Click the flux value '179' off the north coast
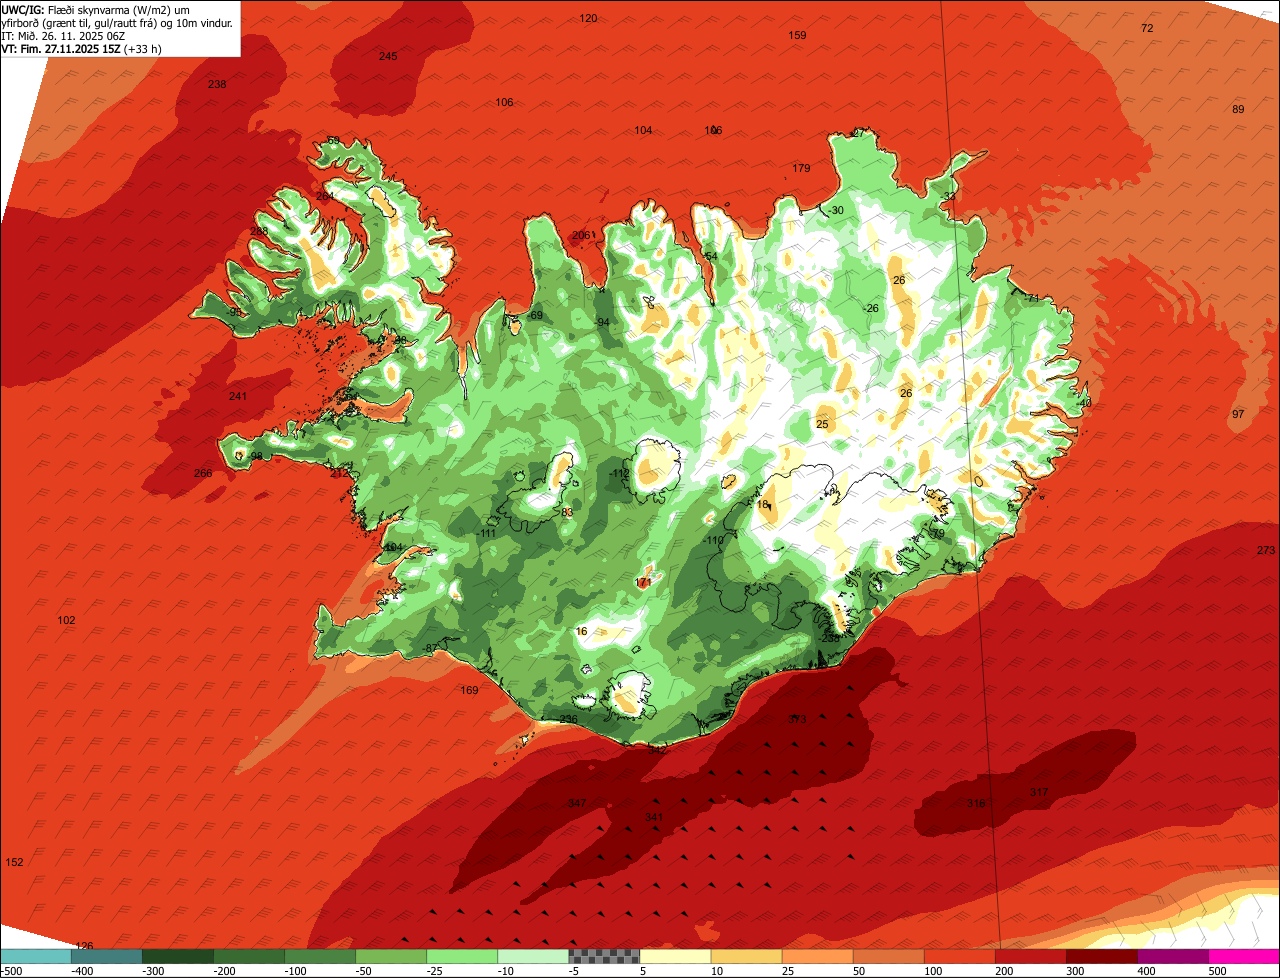The height and width of the screenshot is (978, 1280). point(801,169)
